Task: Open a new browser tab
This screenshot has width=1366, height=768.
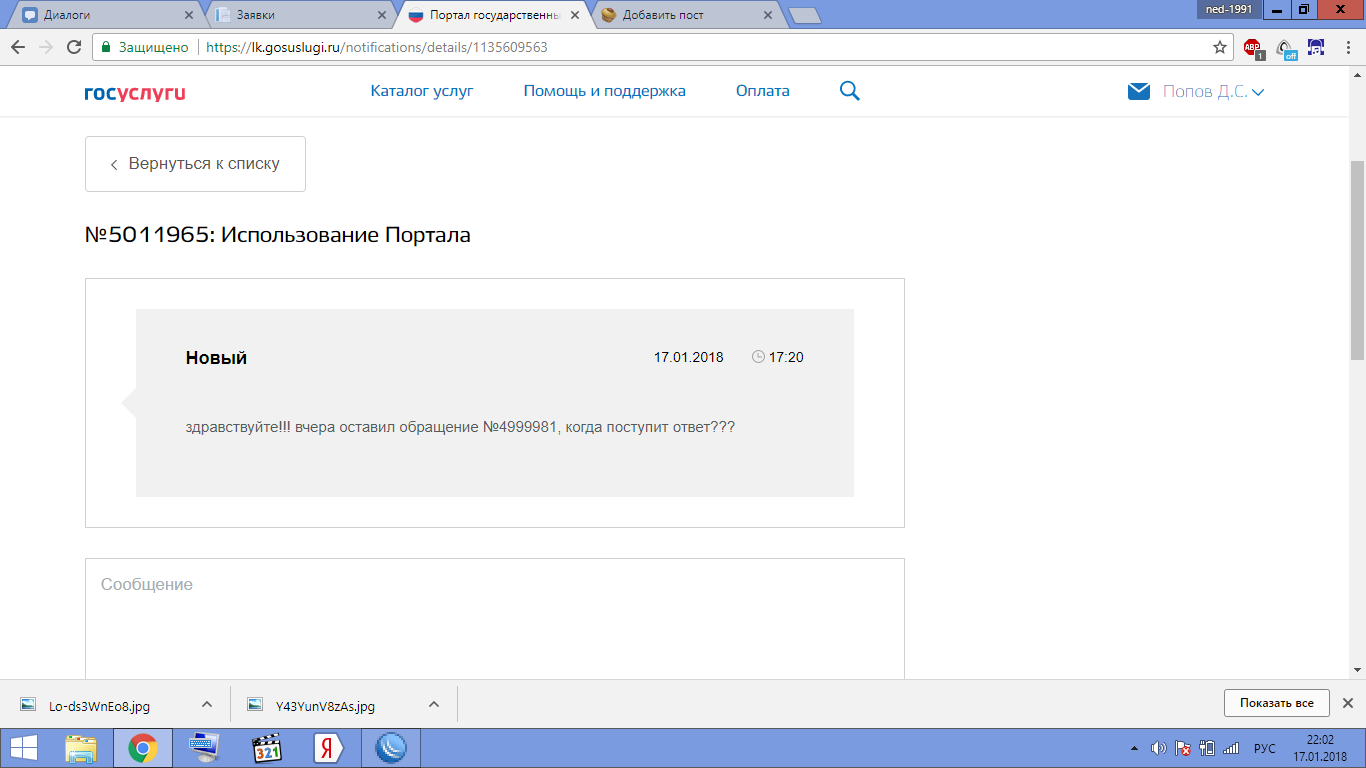Action: click(804, 15)
